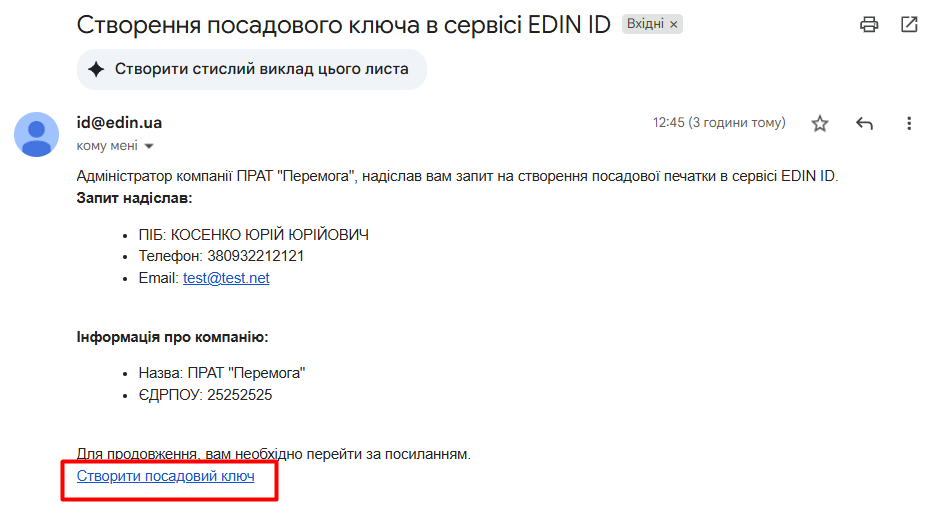
Task: Click the ЄДРПОУ code 25252525
Action: [x=239, y=395]
